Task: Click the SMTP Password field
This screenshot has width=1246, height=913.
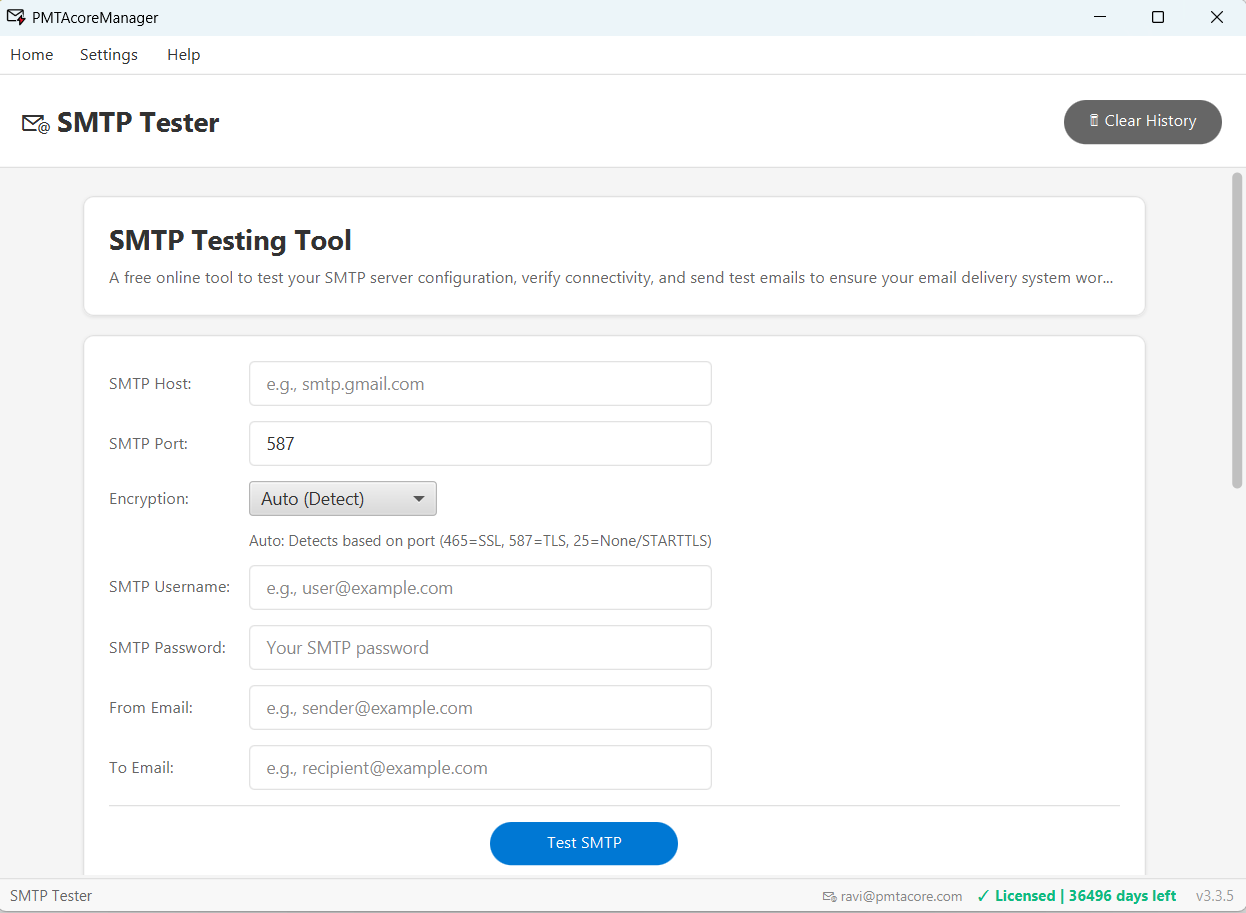Action: (480, 647)
